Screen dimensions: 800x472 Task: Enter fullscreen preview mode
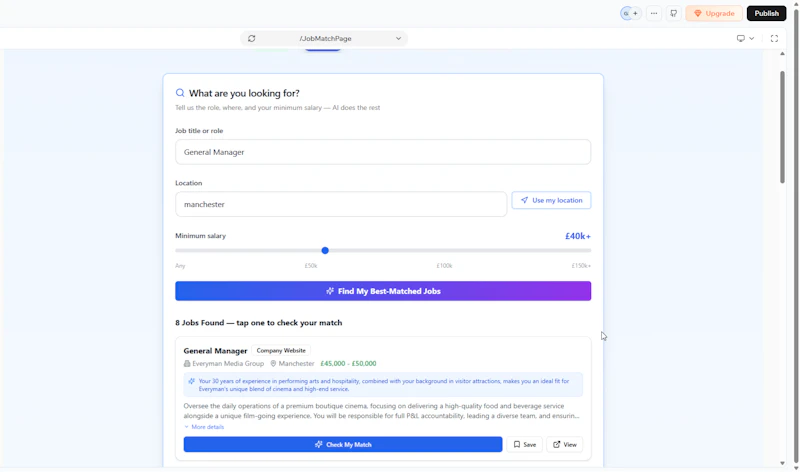tap(774, 38)
